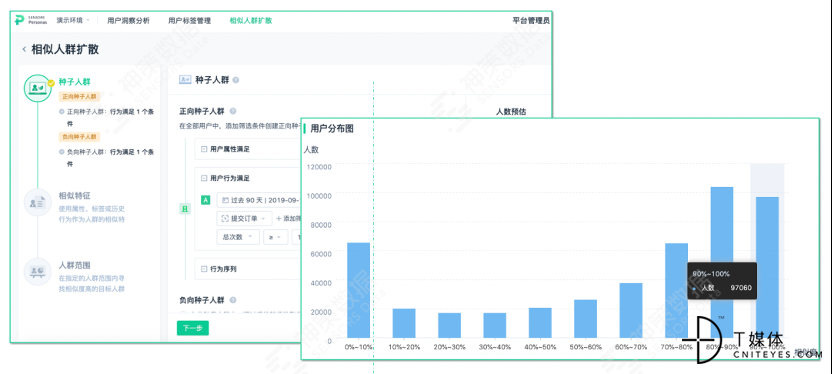Click the help icon beside 正向种子人群
Image resolution: width=832 pixels, height=374 pixels.
click(232, 111)
